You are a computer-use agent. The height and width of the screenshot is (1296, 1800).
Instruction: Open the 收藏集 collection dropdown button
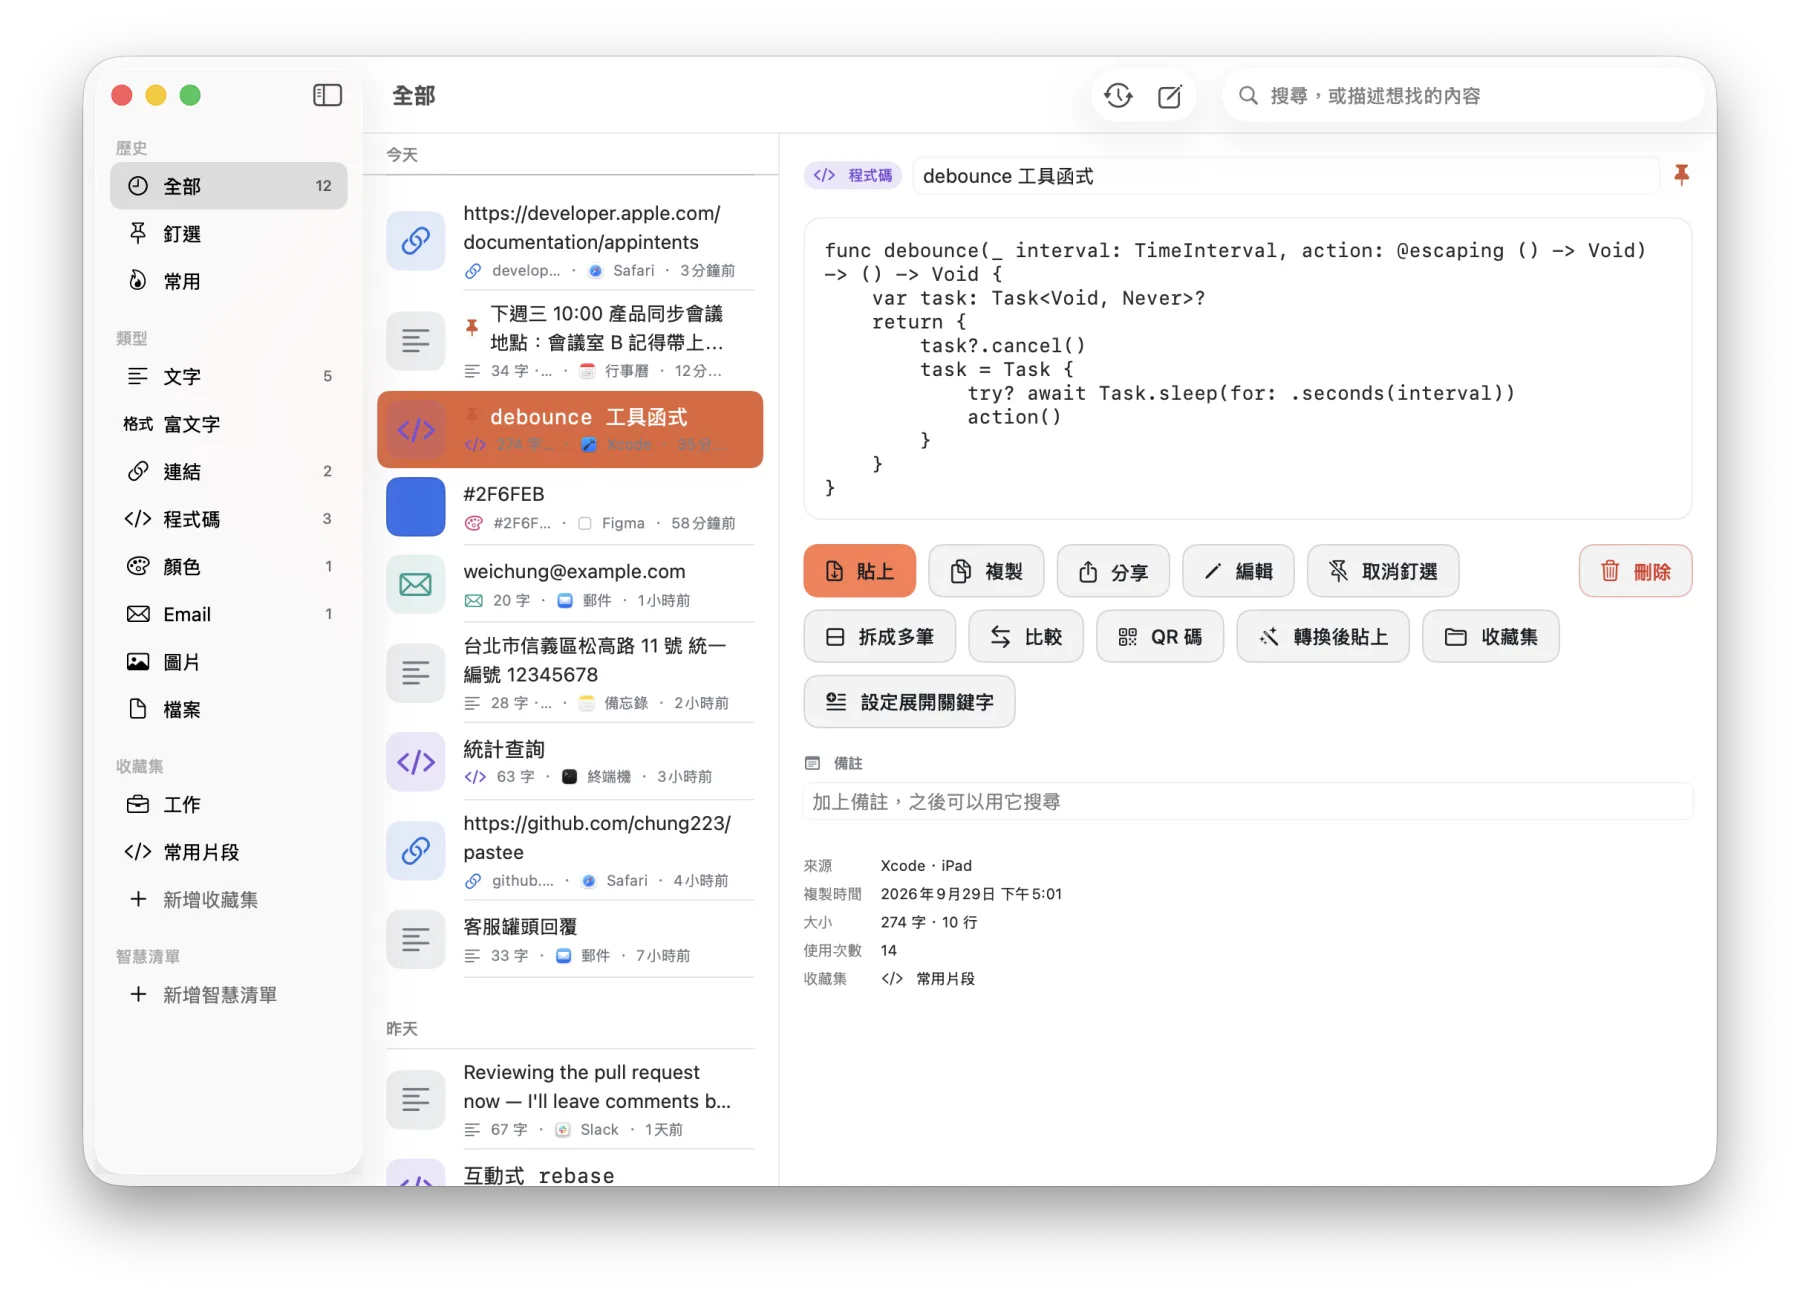pyautogui.click(x=1491, y=636)
